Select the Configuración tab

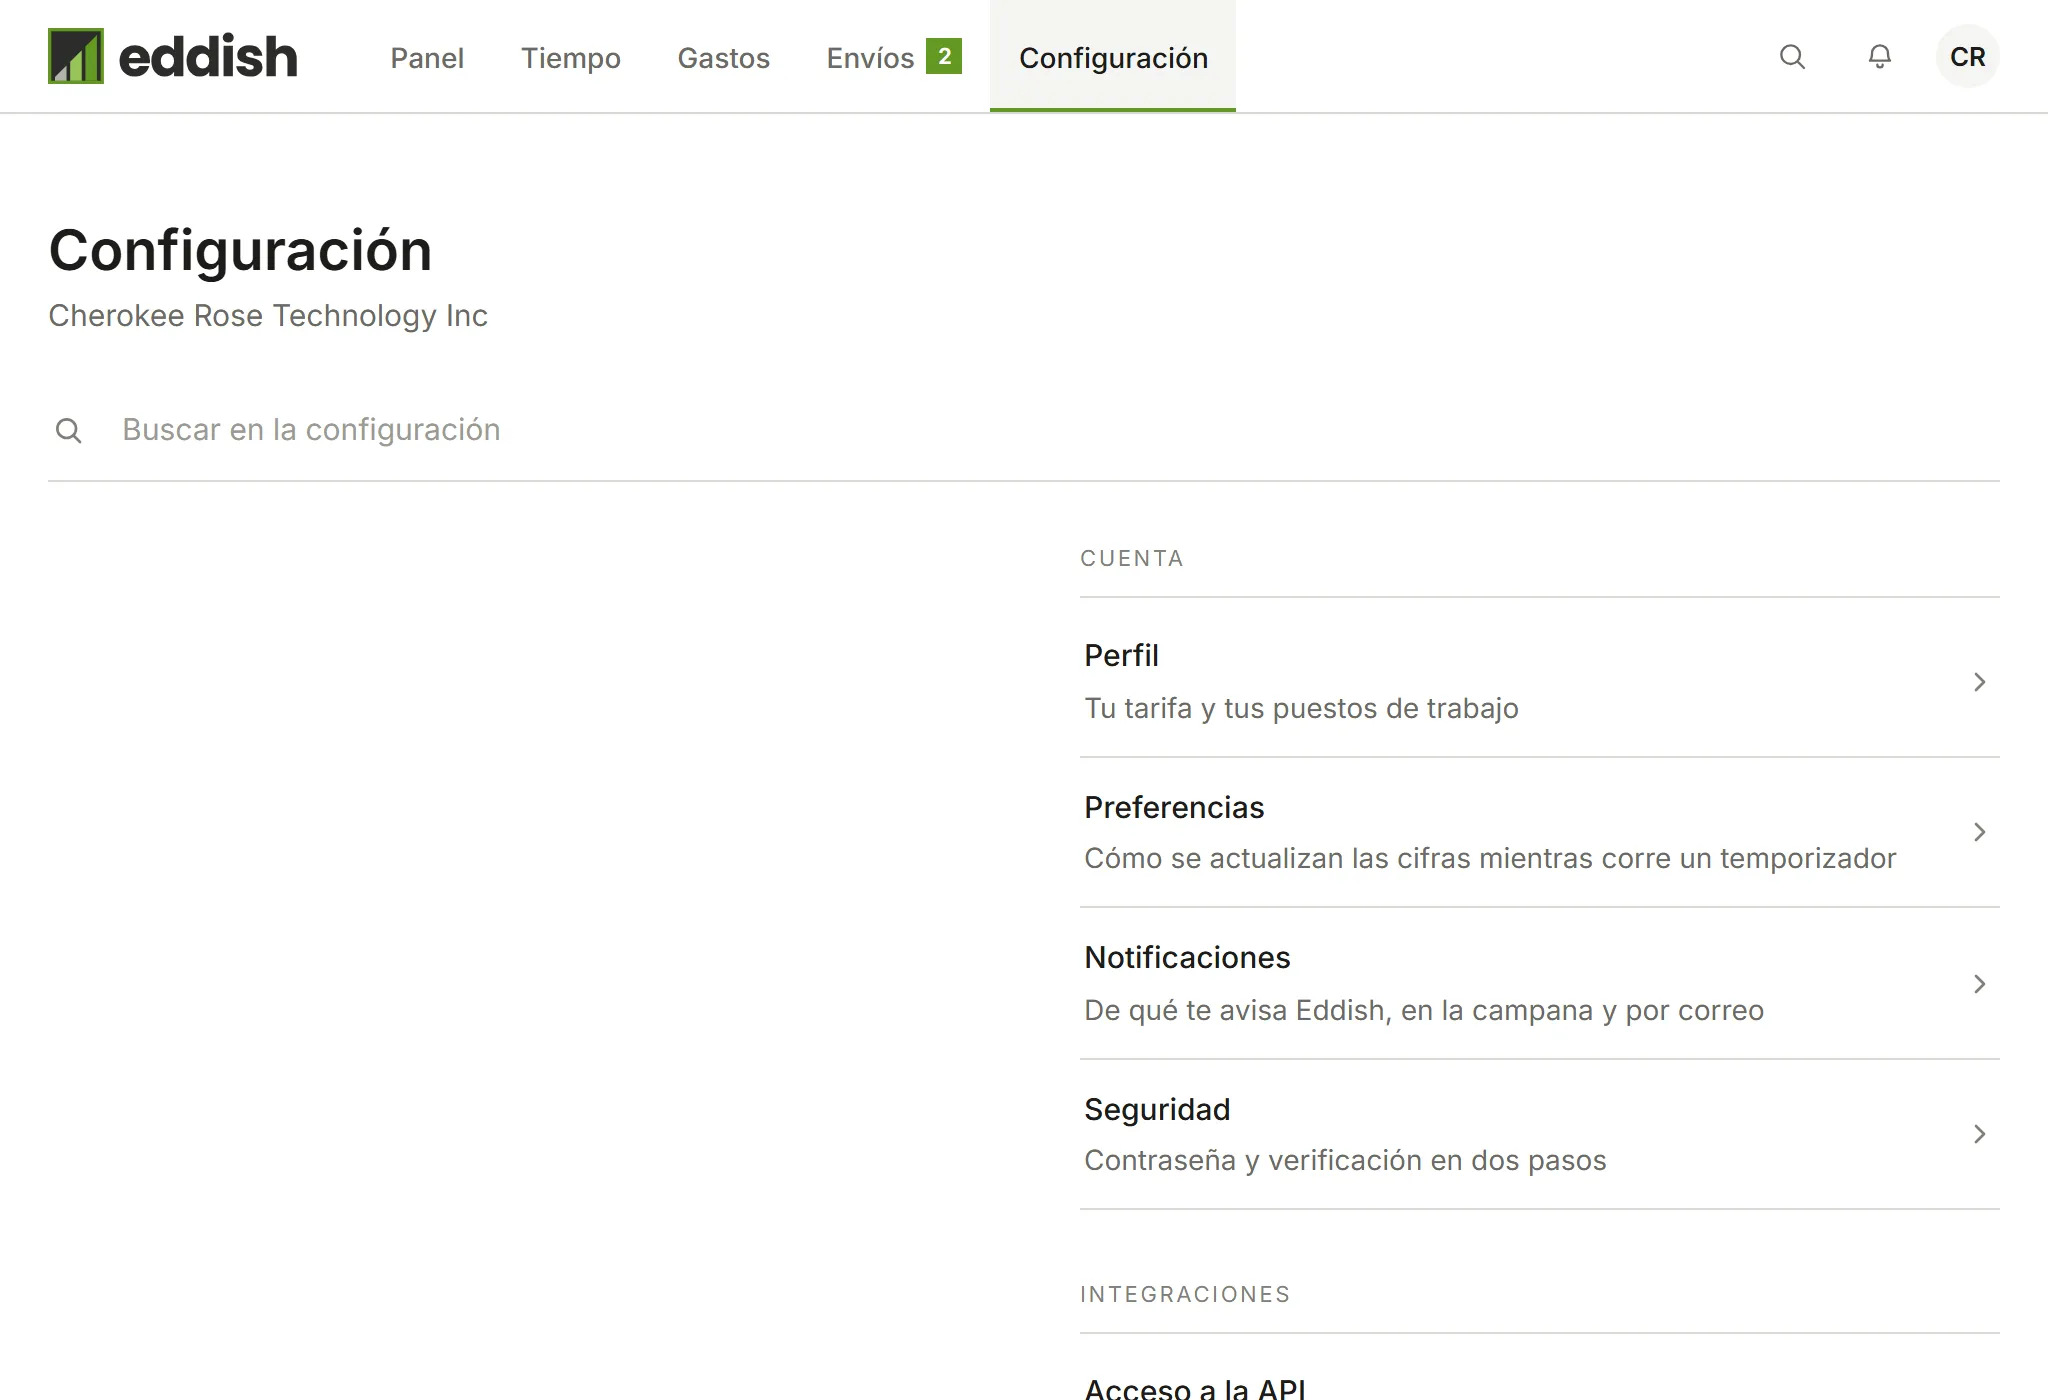pos(1113,58)
